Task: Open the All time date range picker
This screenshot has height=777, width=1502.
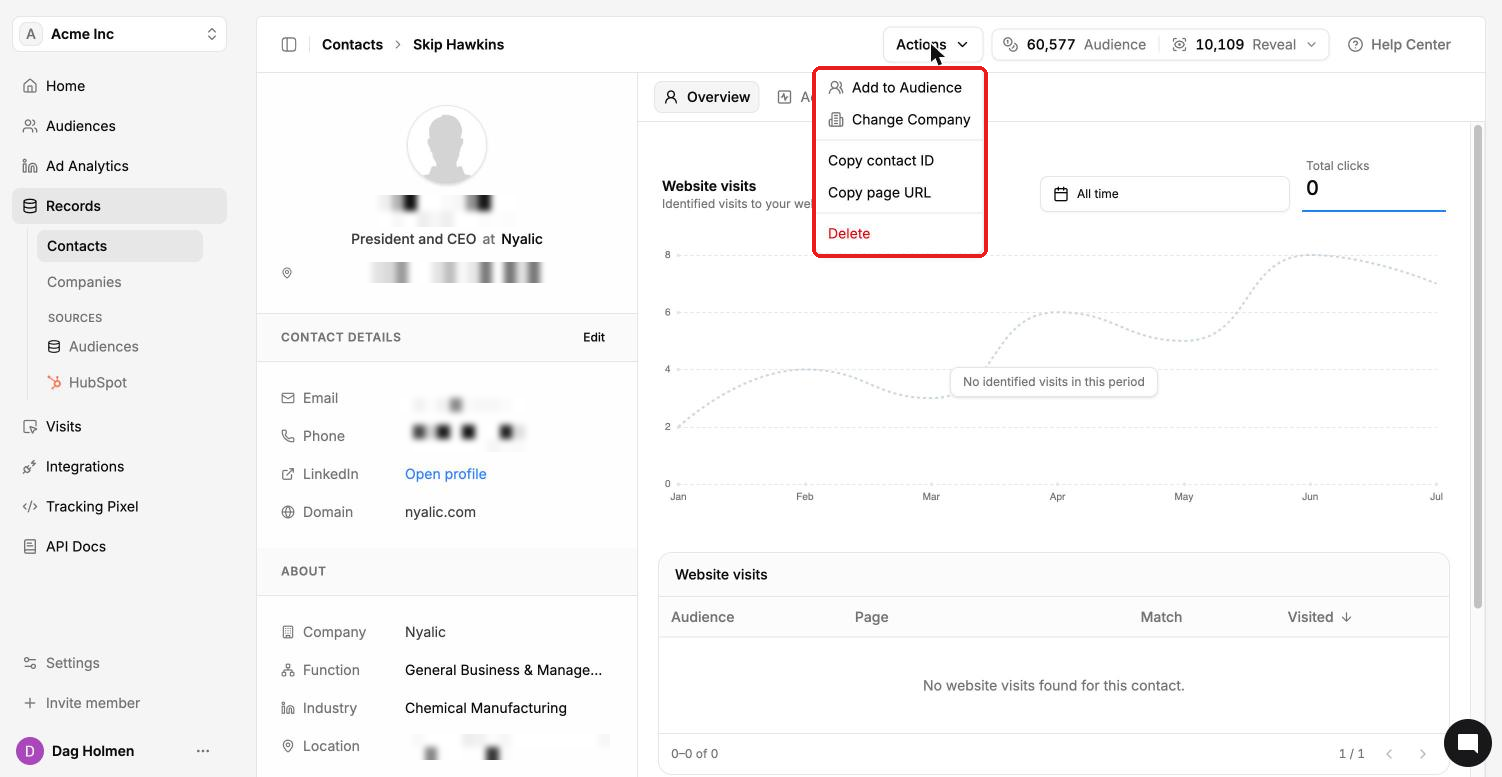Action: tap(1164, 194)
